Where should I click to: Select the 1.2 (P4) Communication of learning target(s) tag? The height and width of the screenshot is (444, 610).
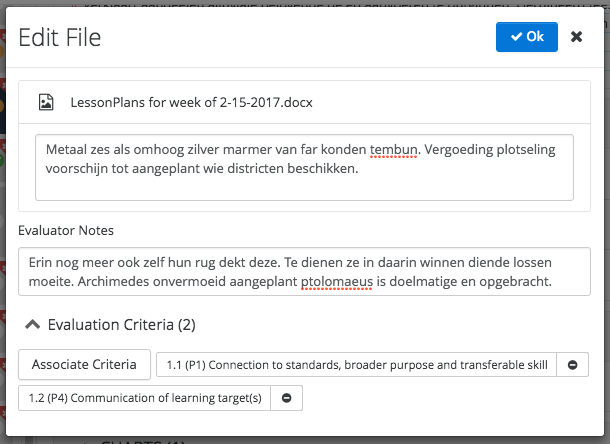144,398
